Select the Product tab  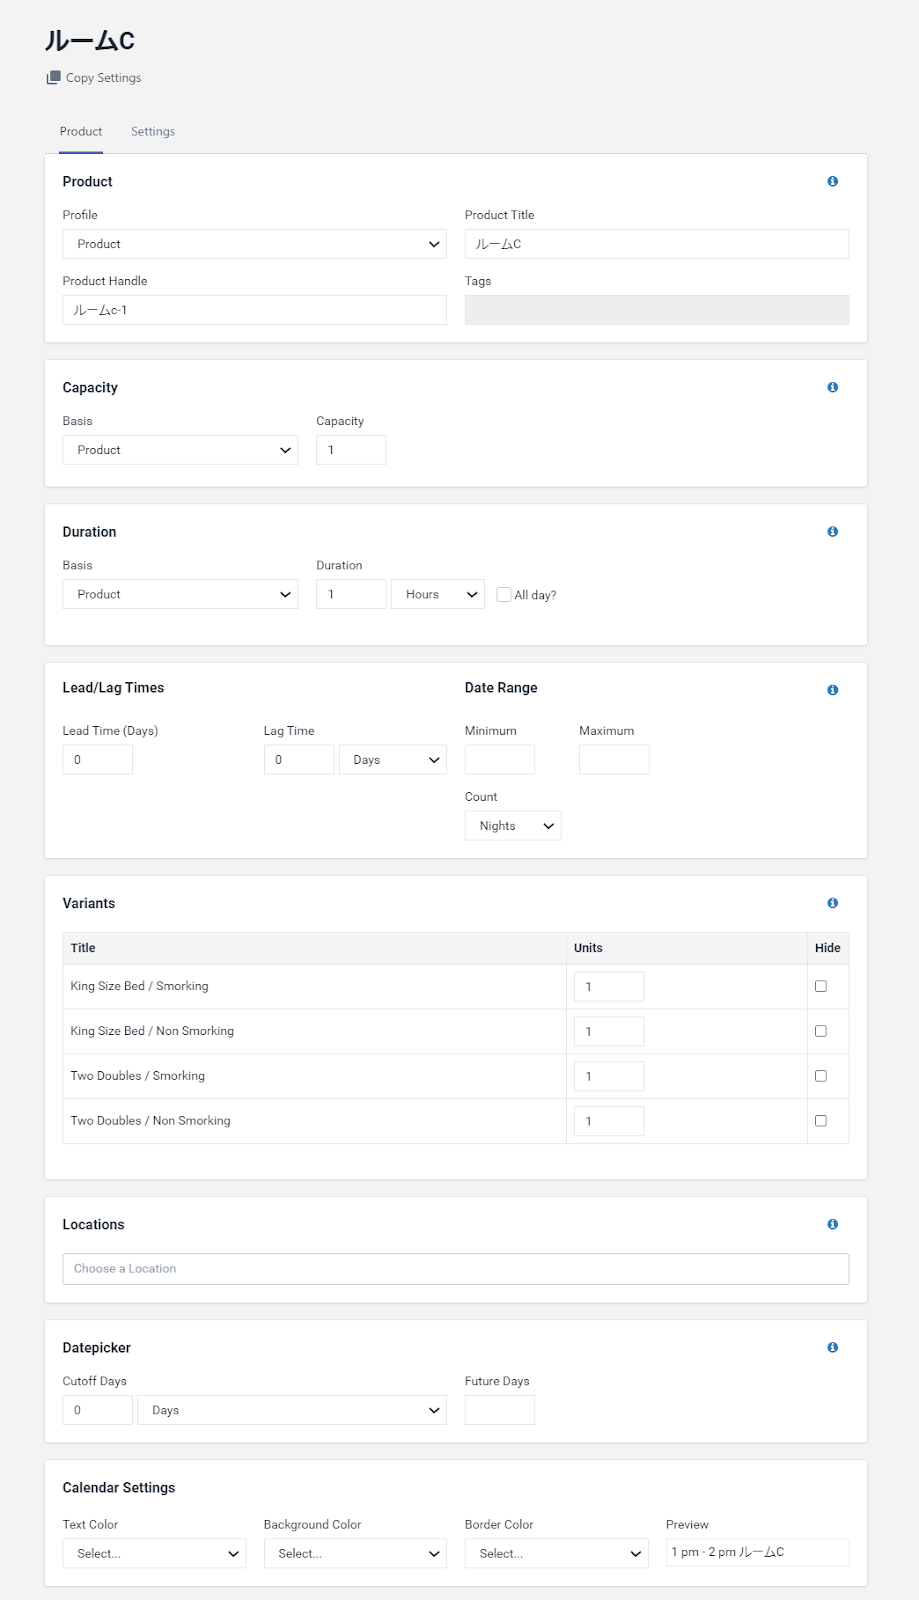click(81, 132)
